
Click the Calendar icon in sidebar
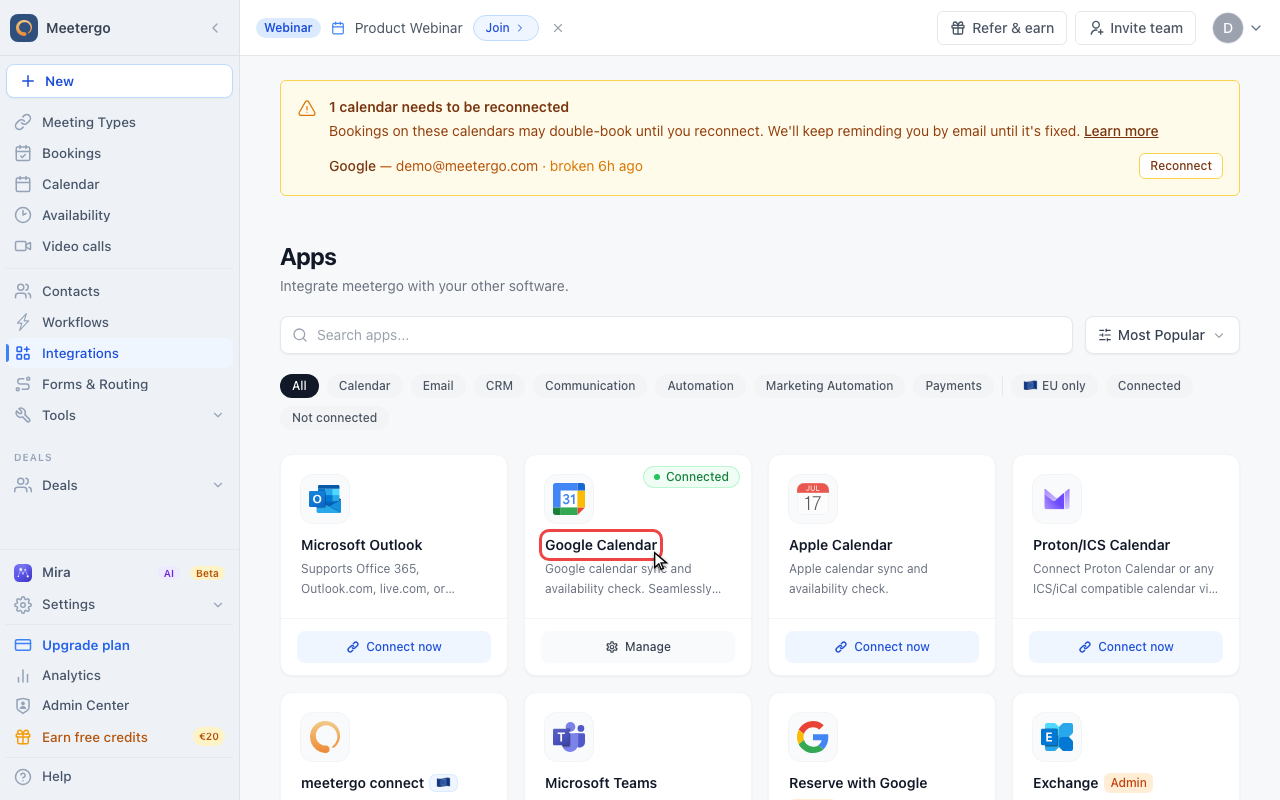pyautogui.click(x=23, y=184)
